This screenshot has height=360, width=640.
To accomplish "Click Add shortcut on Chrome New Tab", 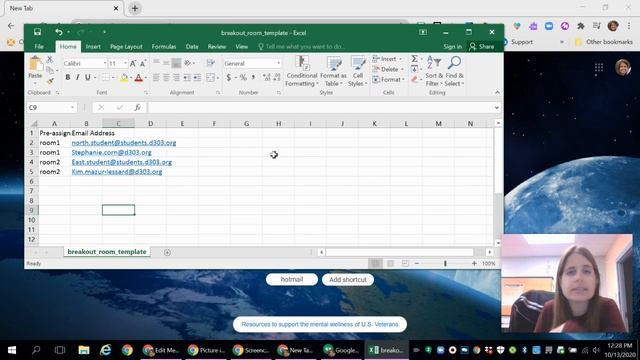I will tap(348, 279).
